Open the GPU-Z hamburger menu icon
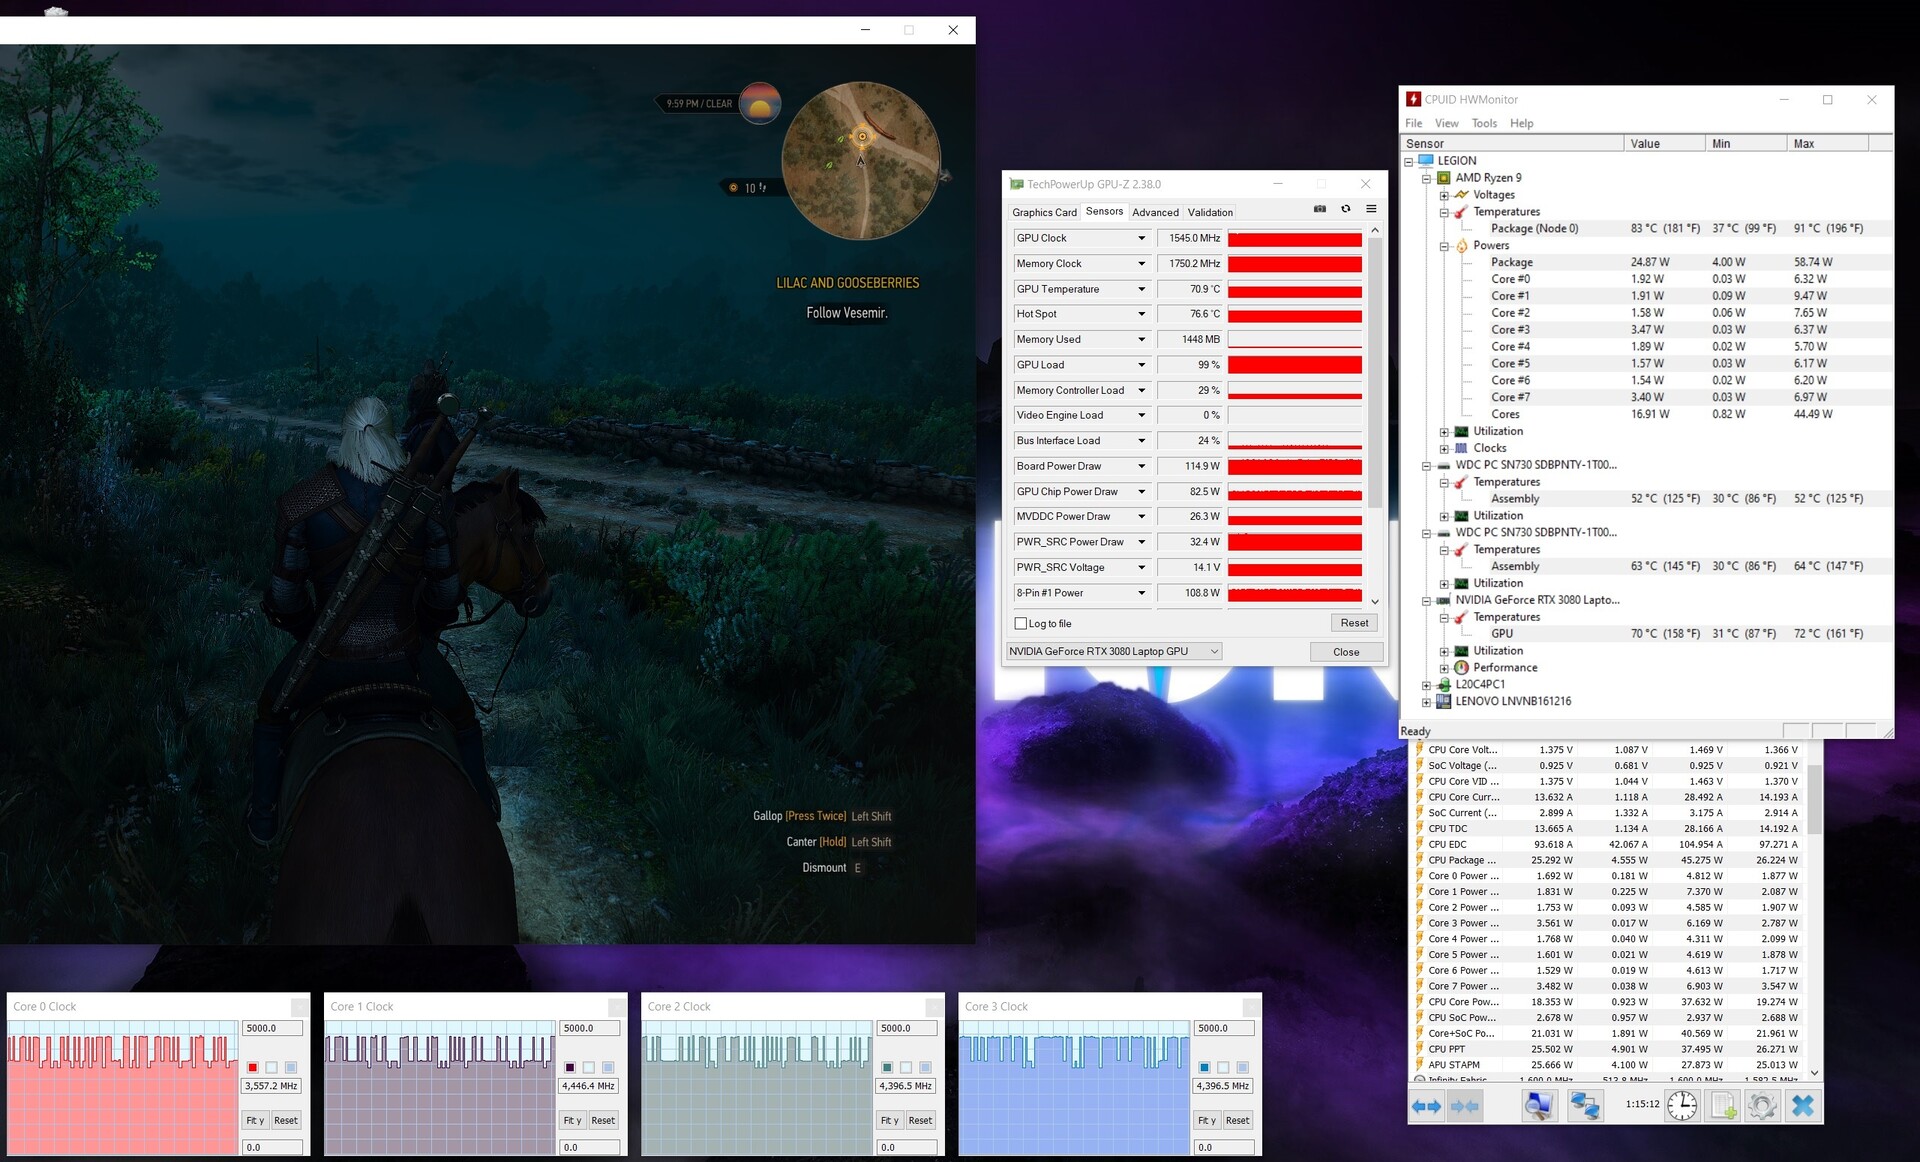The image size is (1920, 1162). (x=1371, y=209)
